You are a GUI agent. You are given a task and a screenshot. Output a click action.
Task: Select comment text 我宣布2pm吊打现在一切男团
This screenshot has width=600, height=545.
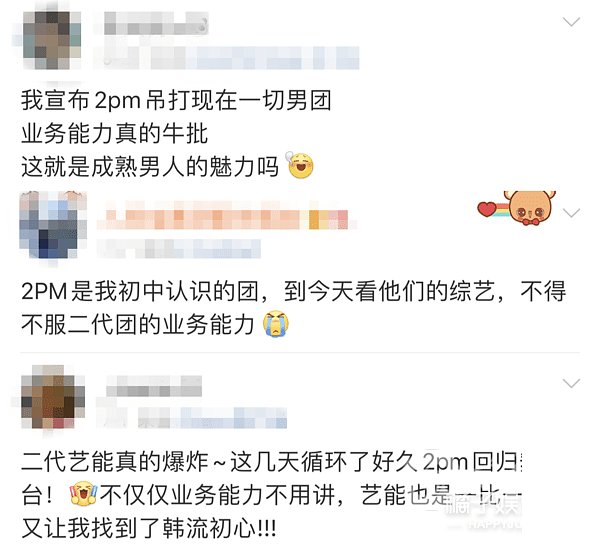[x=176, y=100]
